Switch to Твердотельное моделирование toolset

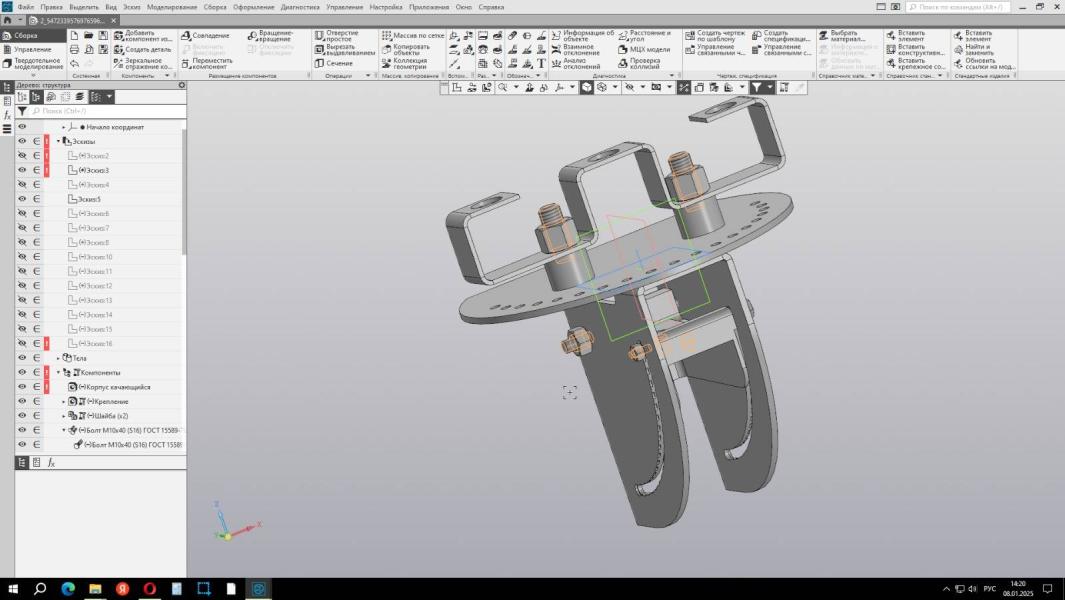tap(33, 63)
